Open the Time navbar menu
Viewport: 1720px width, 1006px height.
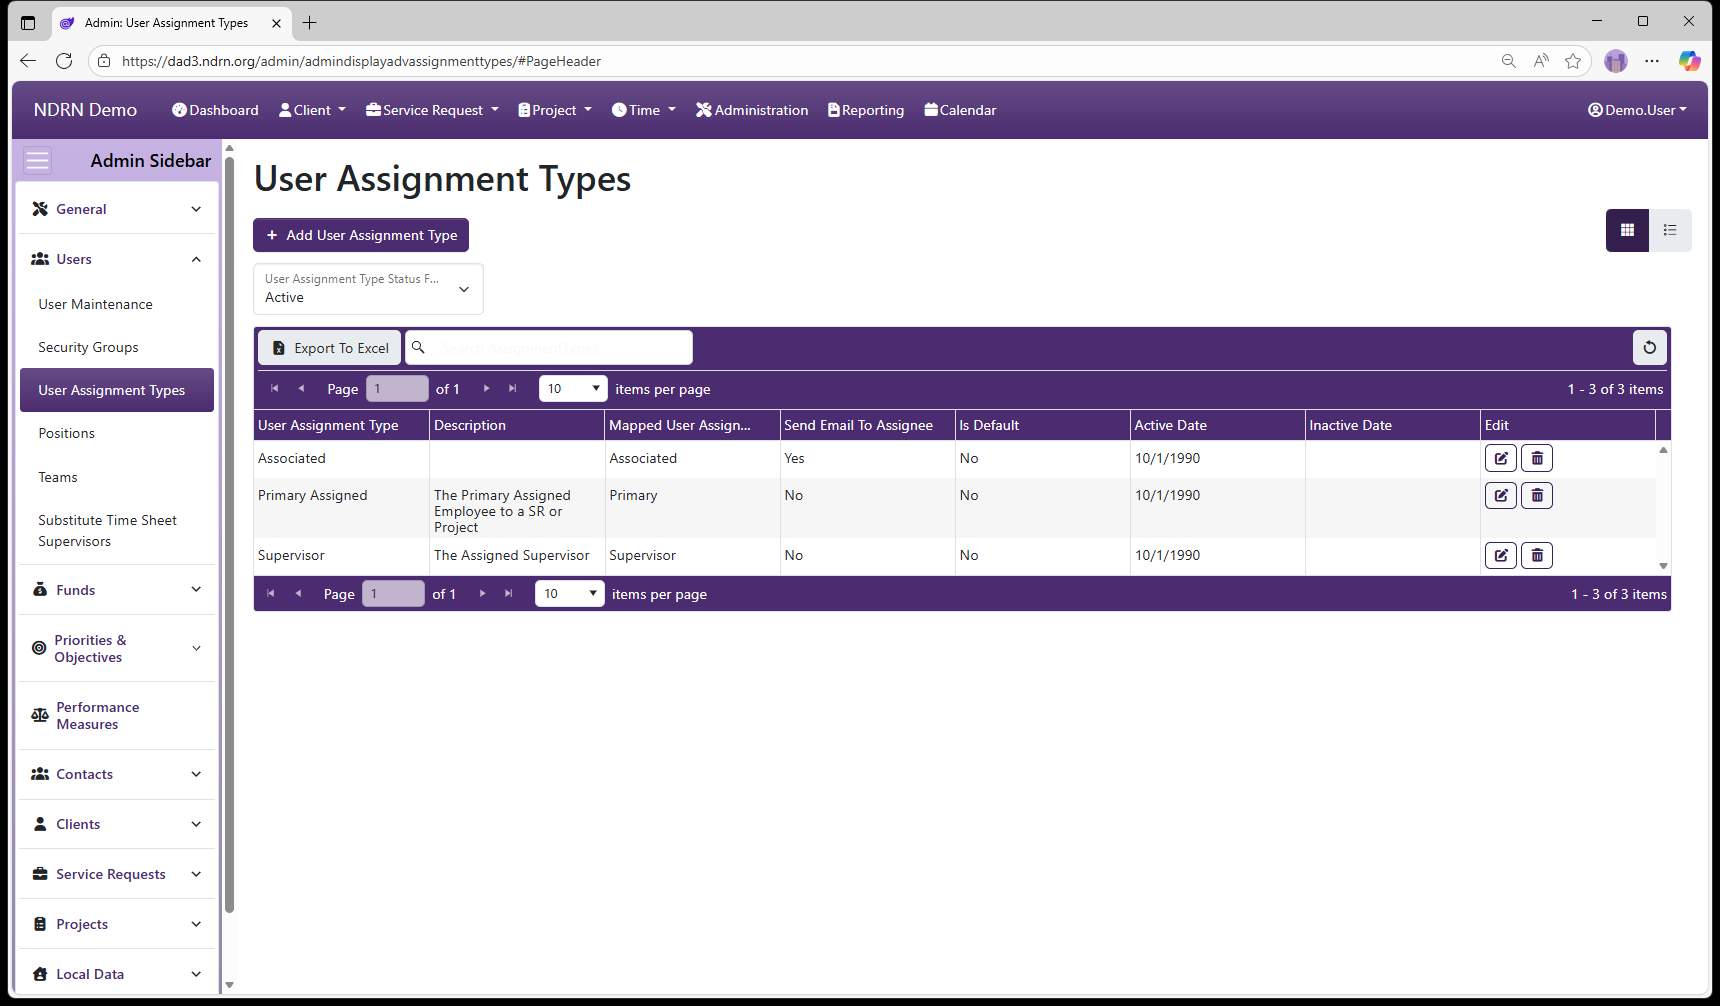coord(644,110)
